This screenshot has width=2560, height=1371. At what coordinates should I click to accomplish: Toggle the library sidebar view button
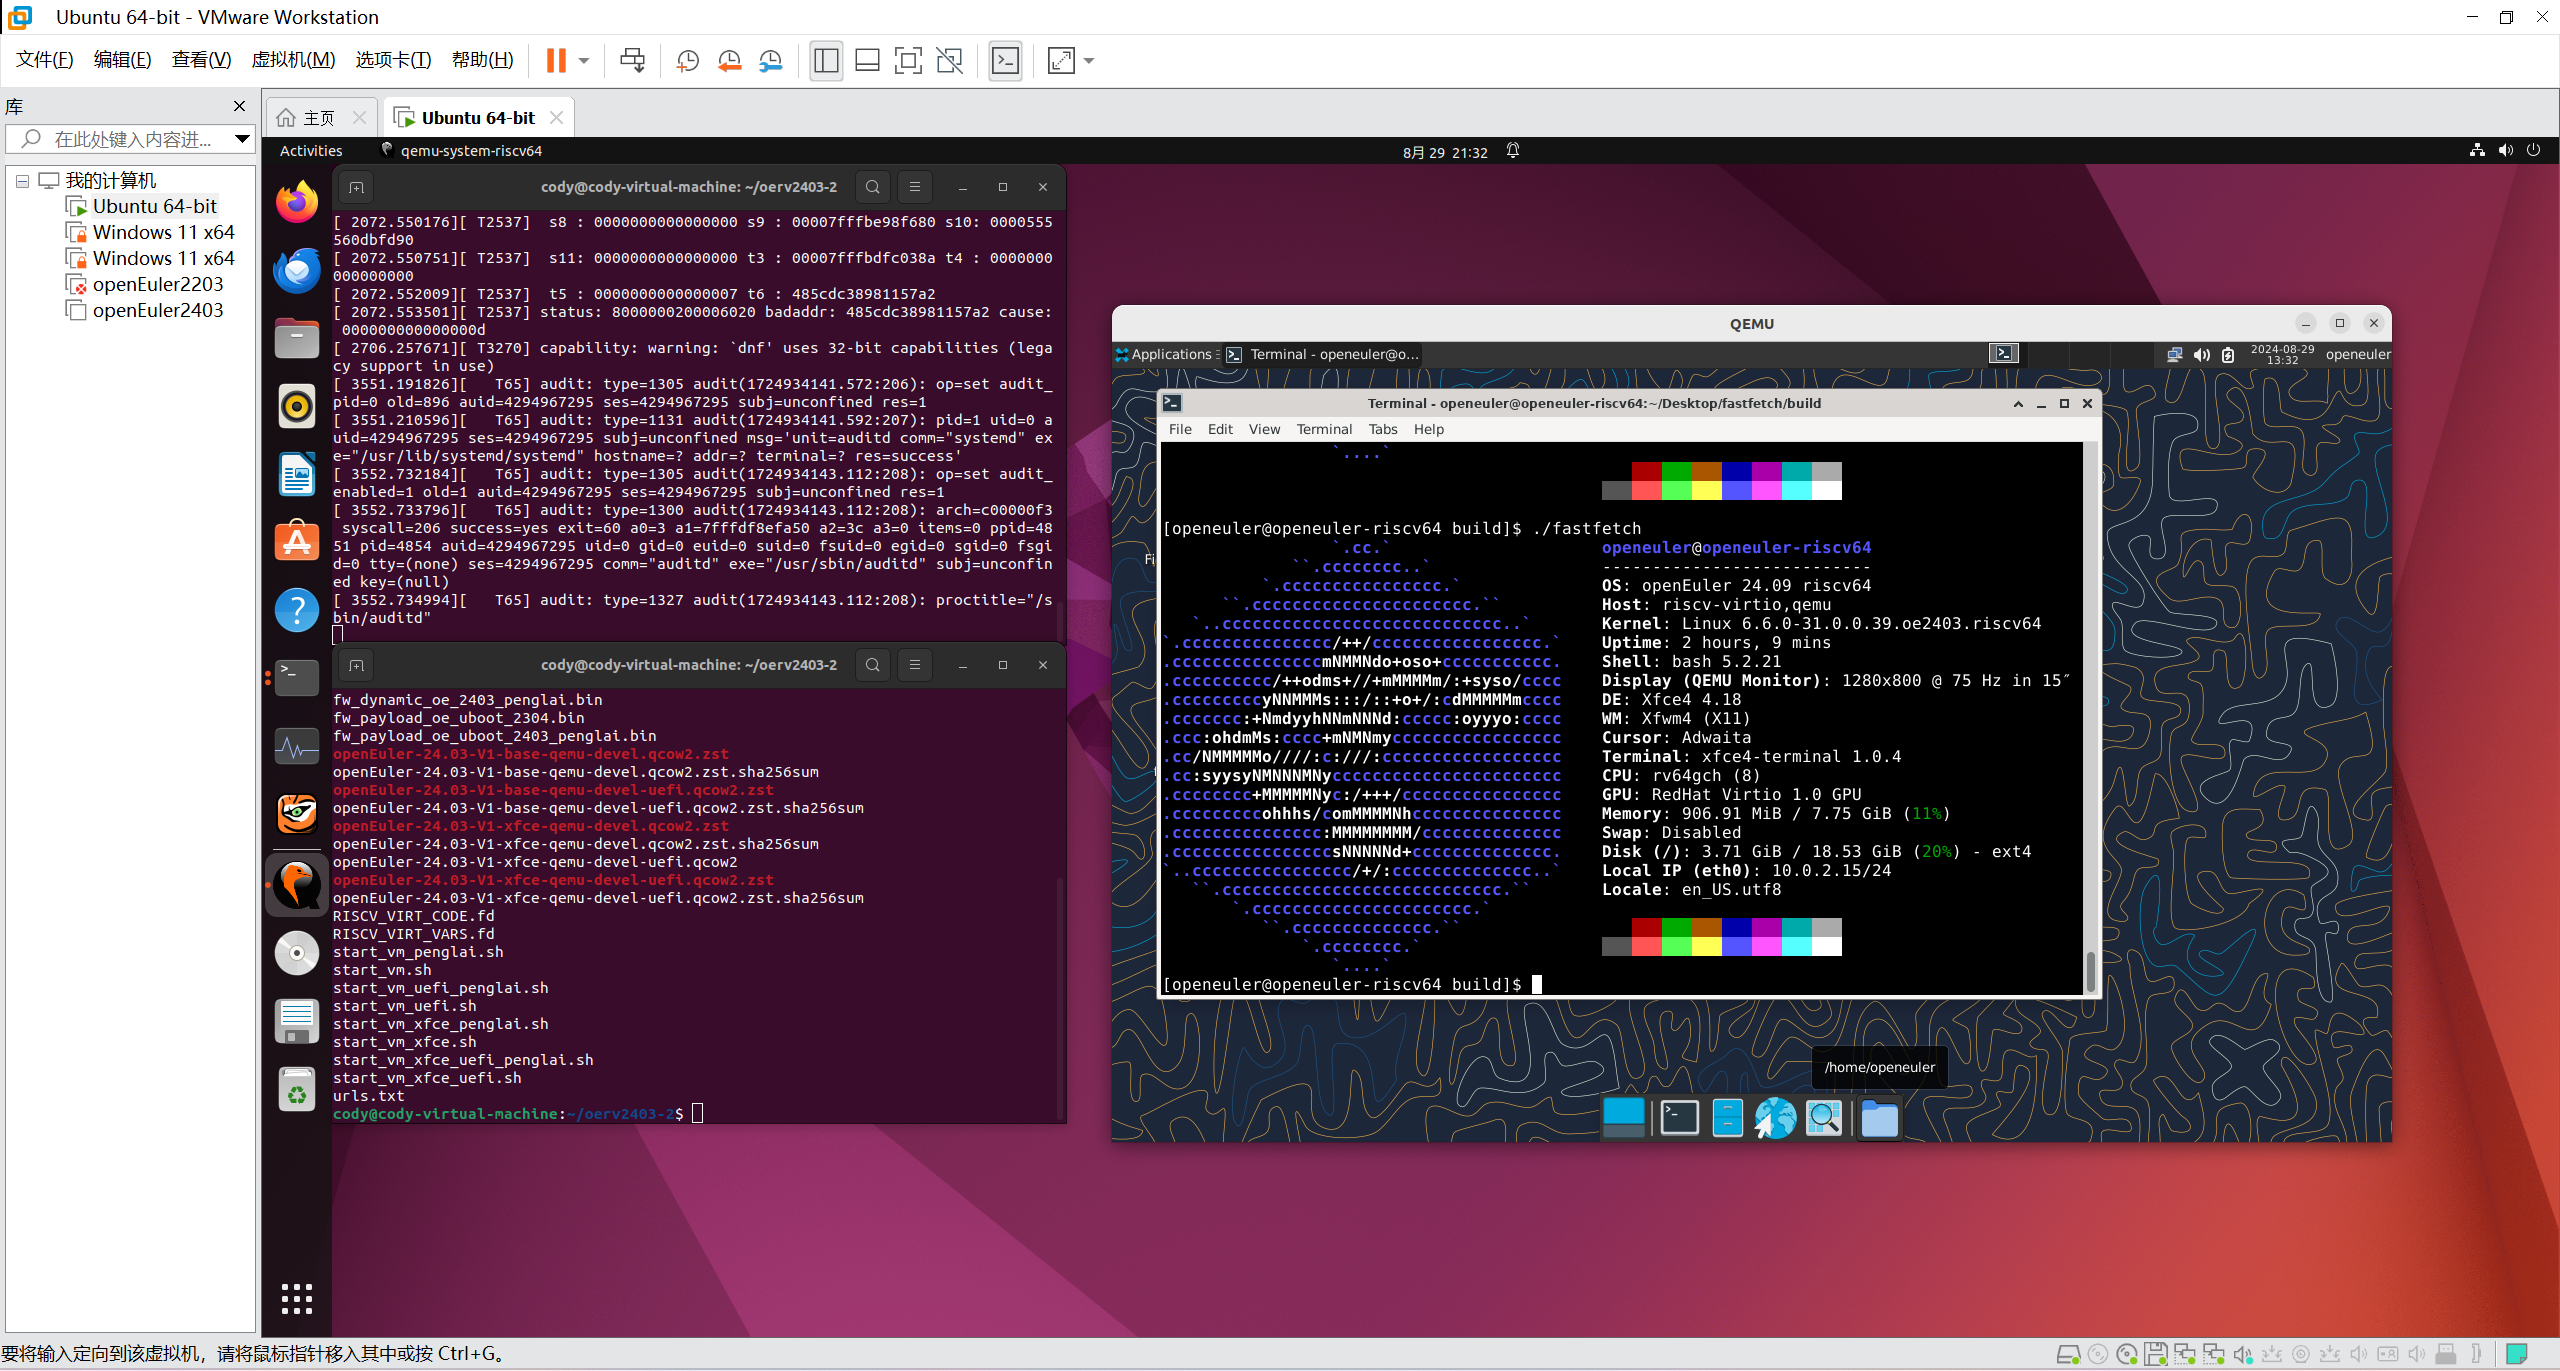826,61
